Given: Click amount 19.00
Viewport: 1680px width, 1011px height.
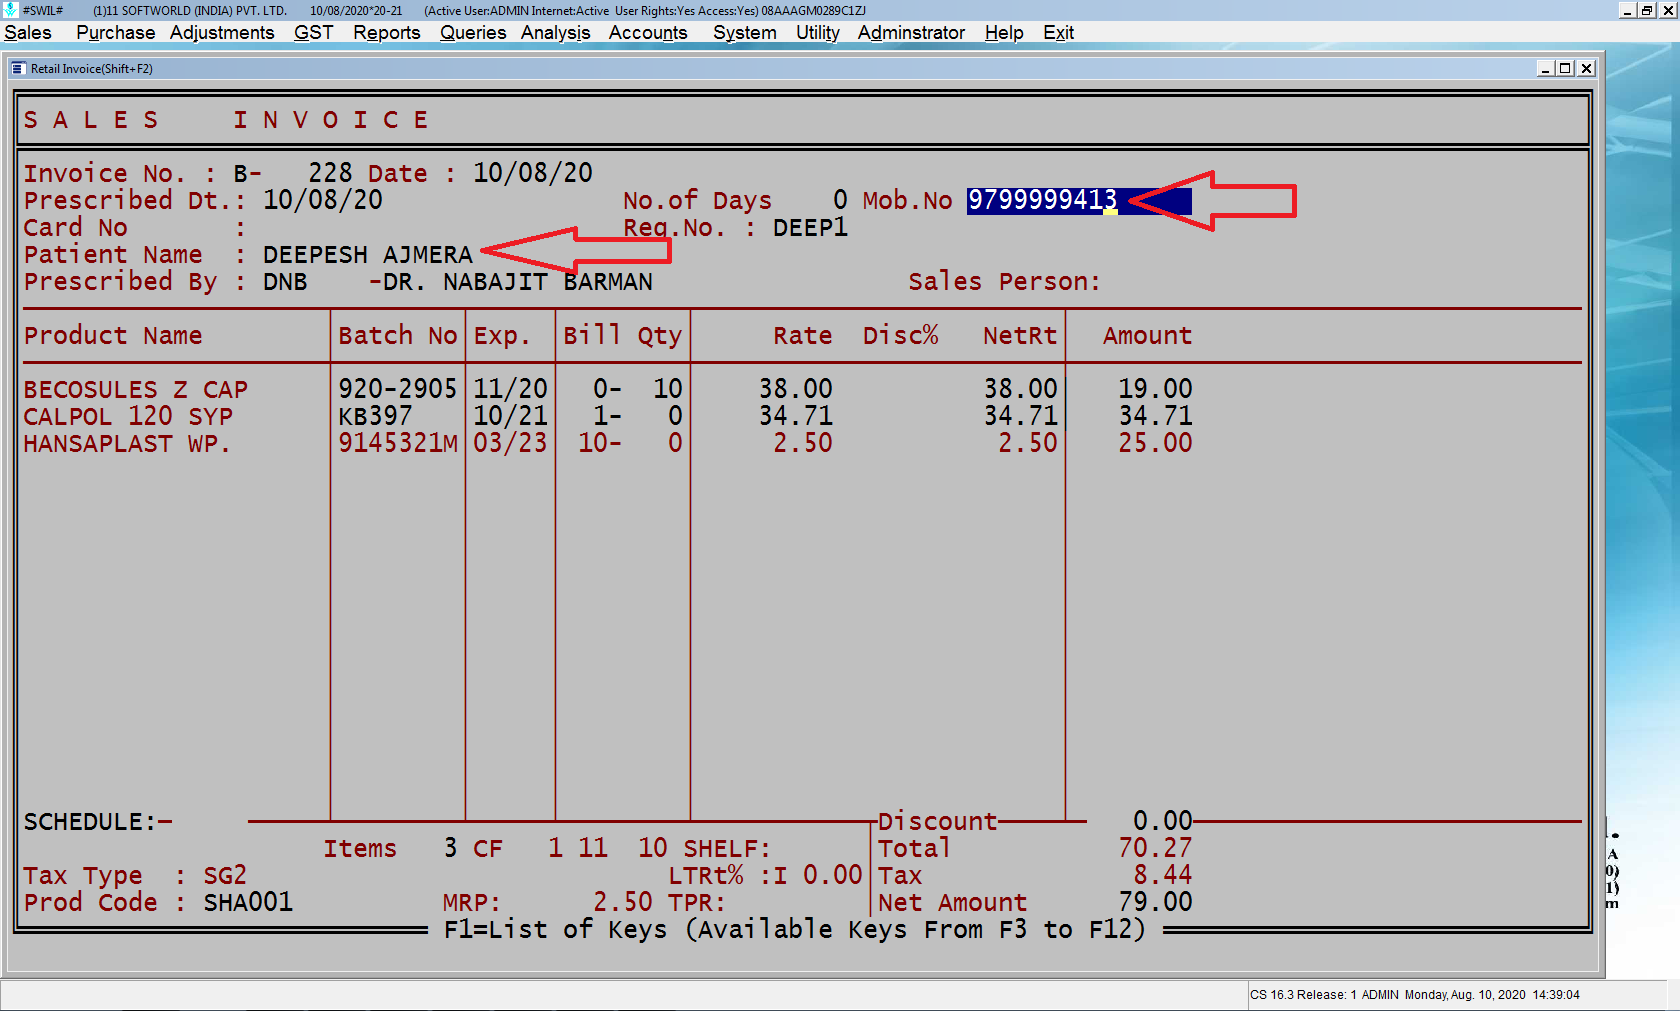Looking at the screenshot, I should 1155,389.
